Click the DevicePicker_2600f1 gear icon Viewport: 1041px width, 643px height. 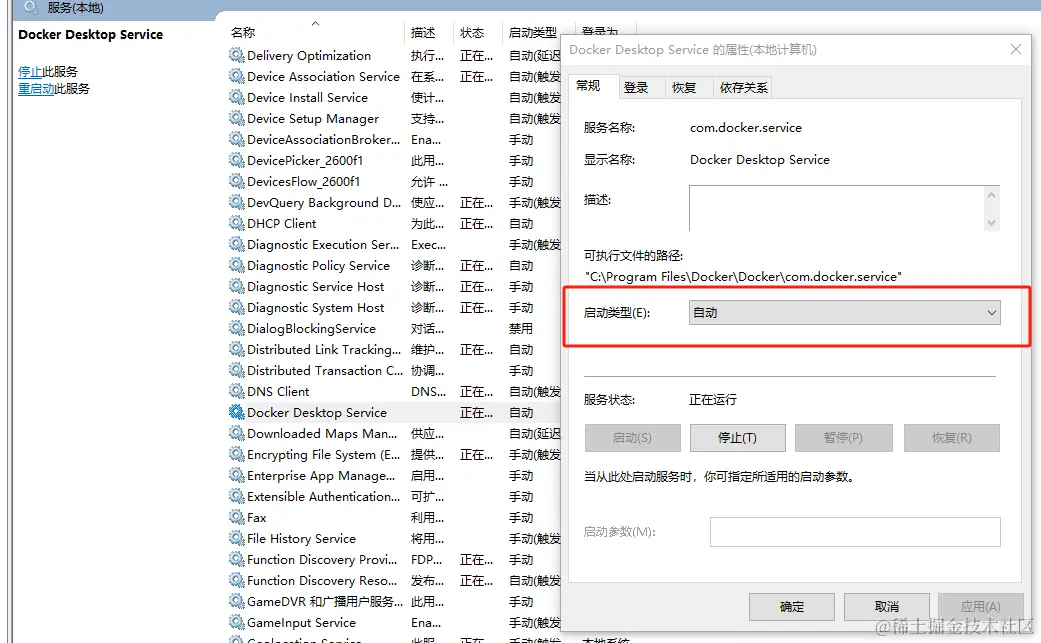pos(236,160)
